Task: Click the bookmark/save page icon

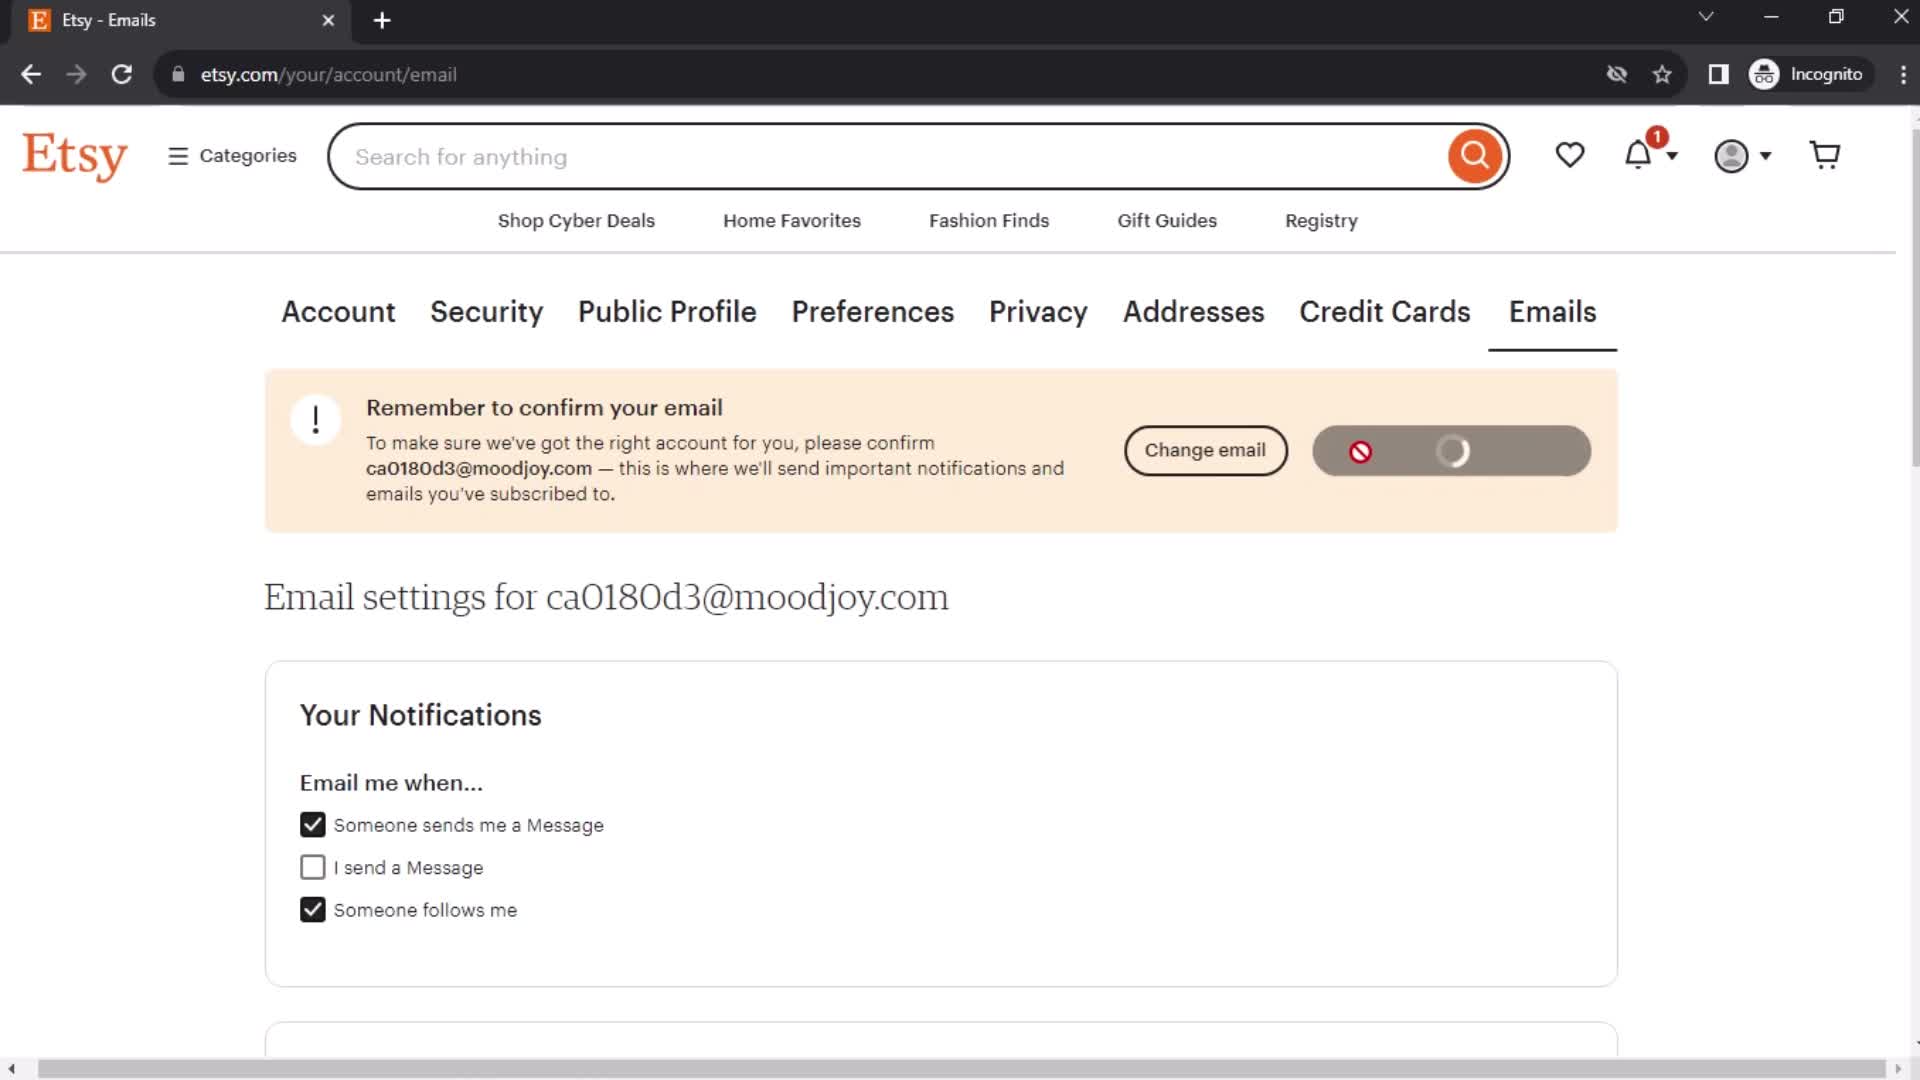Action: [x=1664, y=74]
